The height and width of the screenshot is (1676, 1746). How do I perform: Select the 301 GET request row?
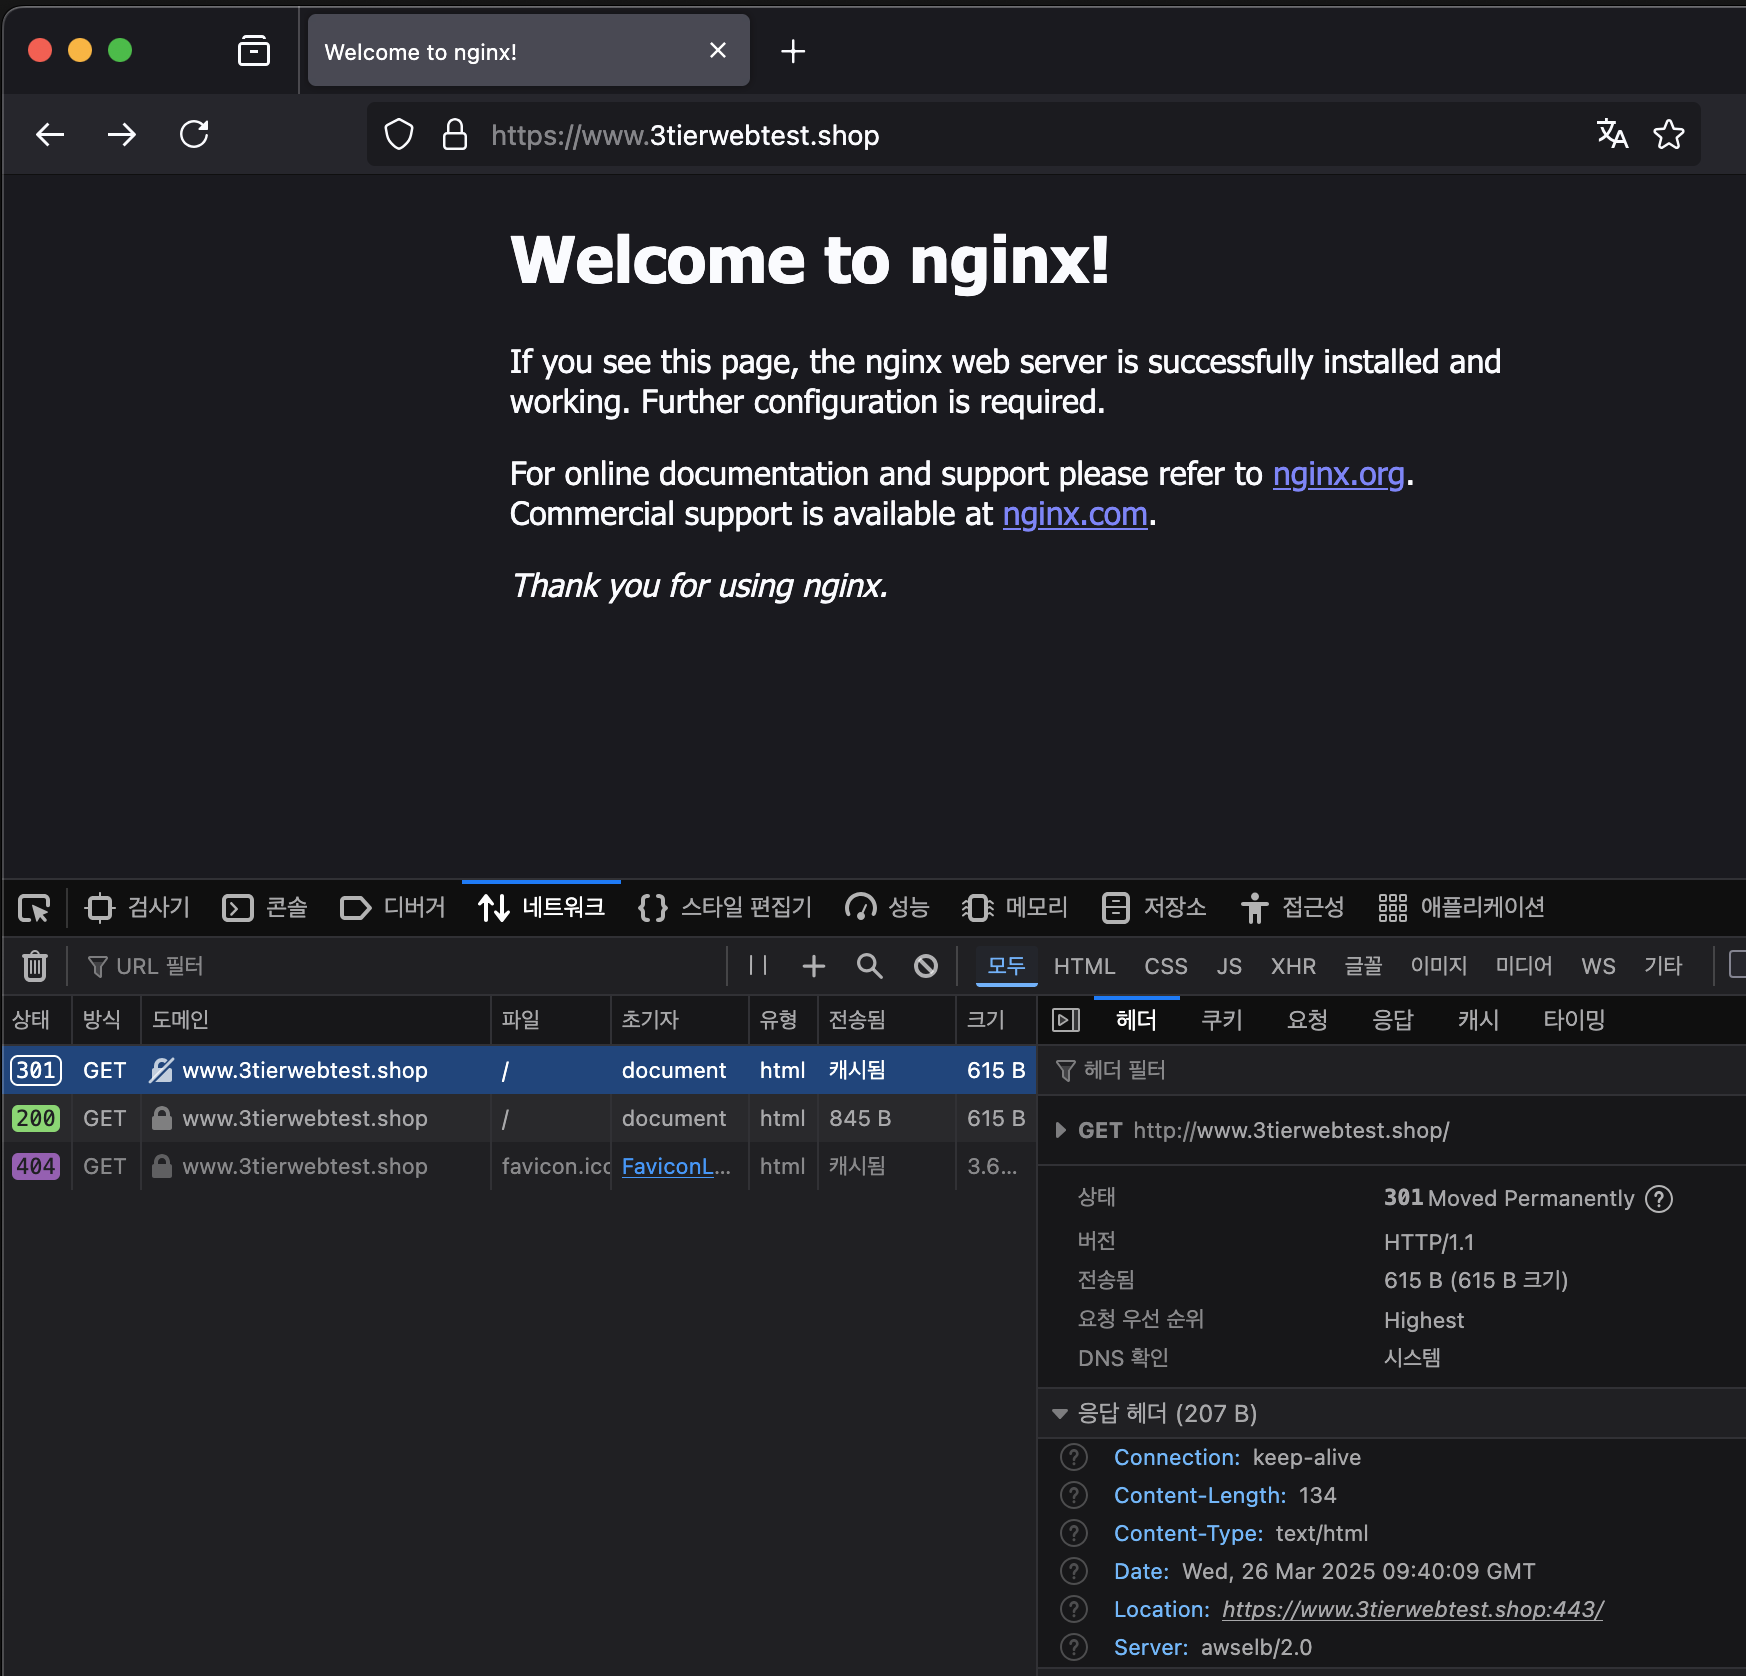click(519, 1070)
